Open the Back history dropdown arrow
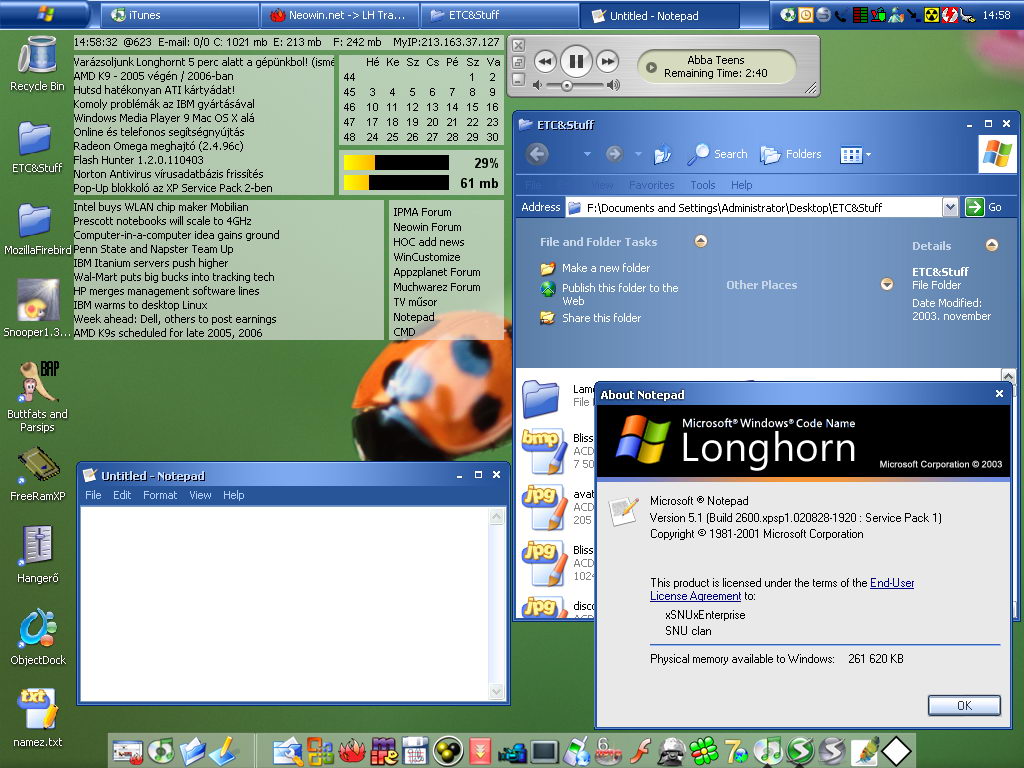This screenshot has width=1024, height=768. (x=587, y=154)
